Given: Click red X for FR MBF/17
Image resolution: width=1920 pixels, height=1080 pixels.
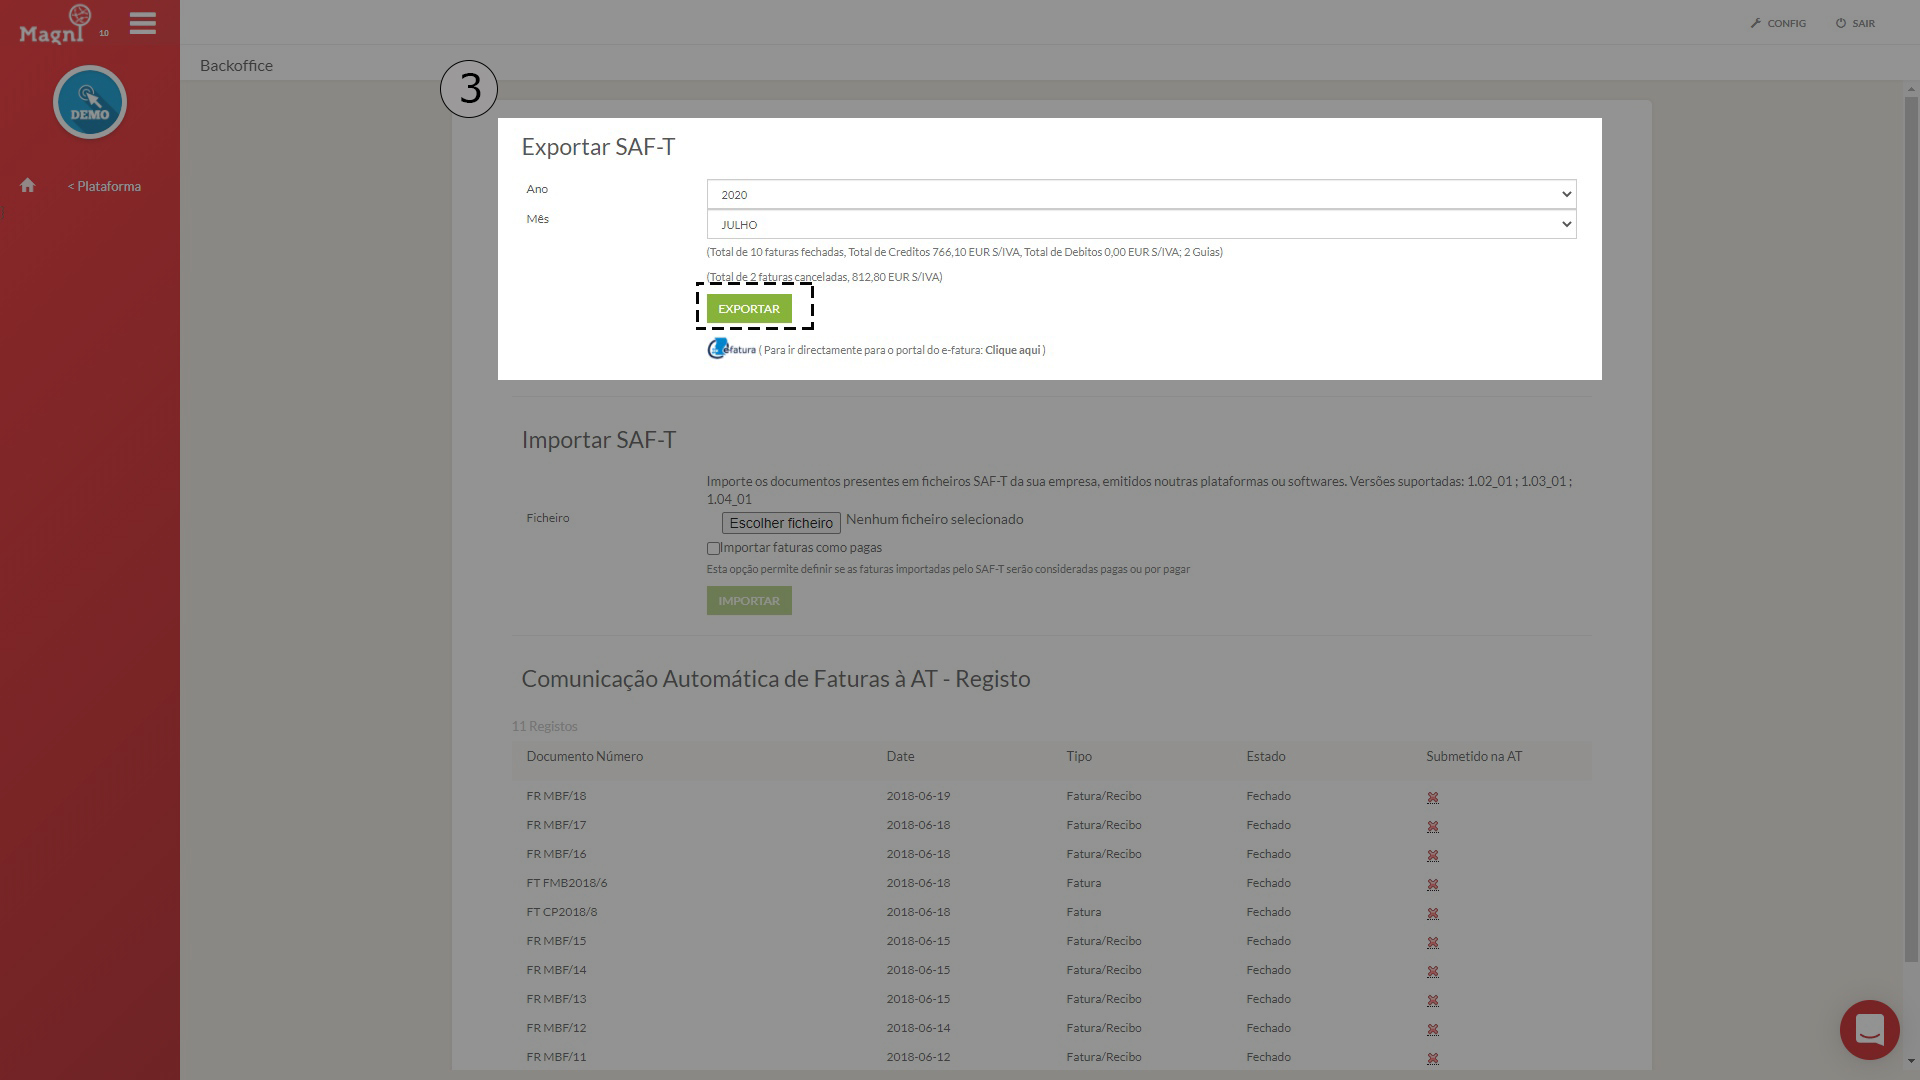Looking at the screenshot, I should 1432,826.
